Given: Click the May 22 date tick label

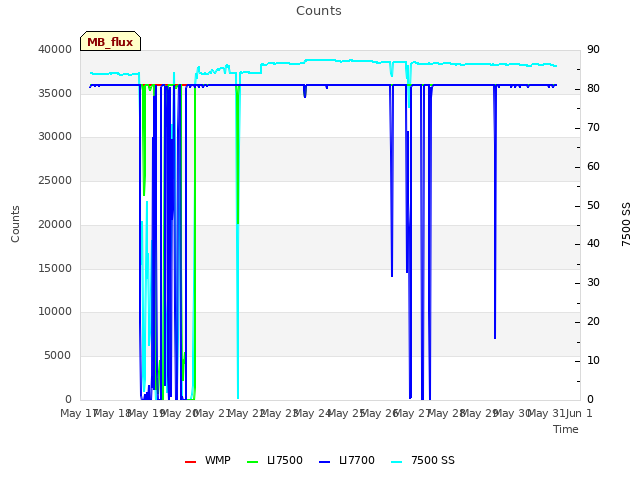Looking at the screenshot, I should (x=246, y=413).
